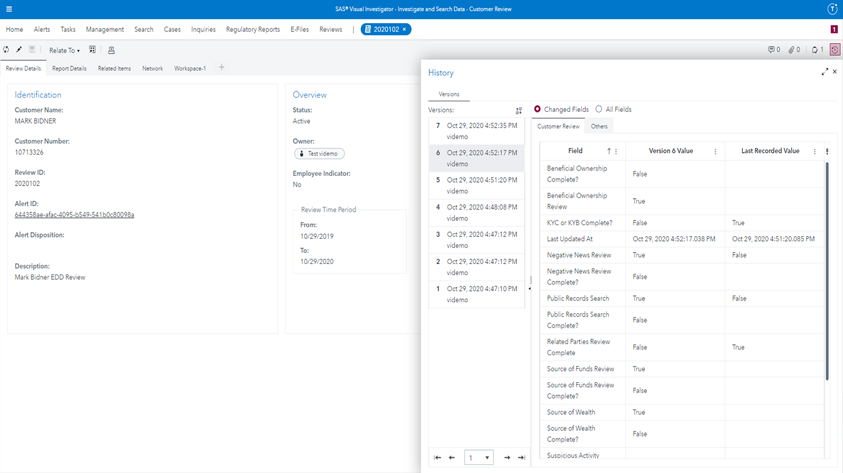Select version 5 at 4:51:20 PM

coord(476,185)
